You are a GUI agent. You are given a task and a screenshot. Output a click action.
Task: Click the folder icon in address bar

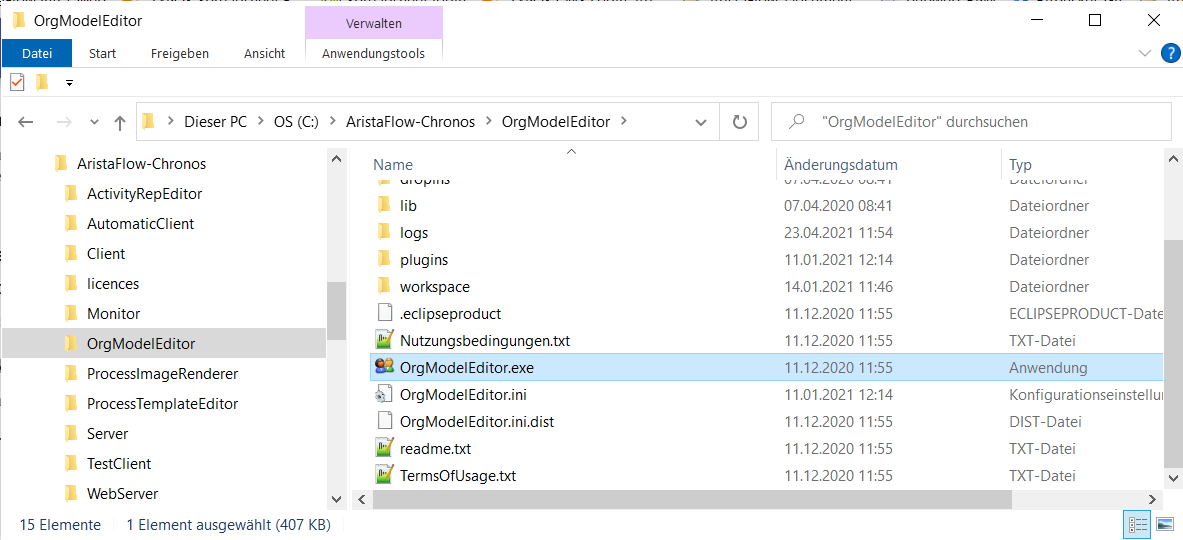tap(149, 121)
